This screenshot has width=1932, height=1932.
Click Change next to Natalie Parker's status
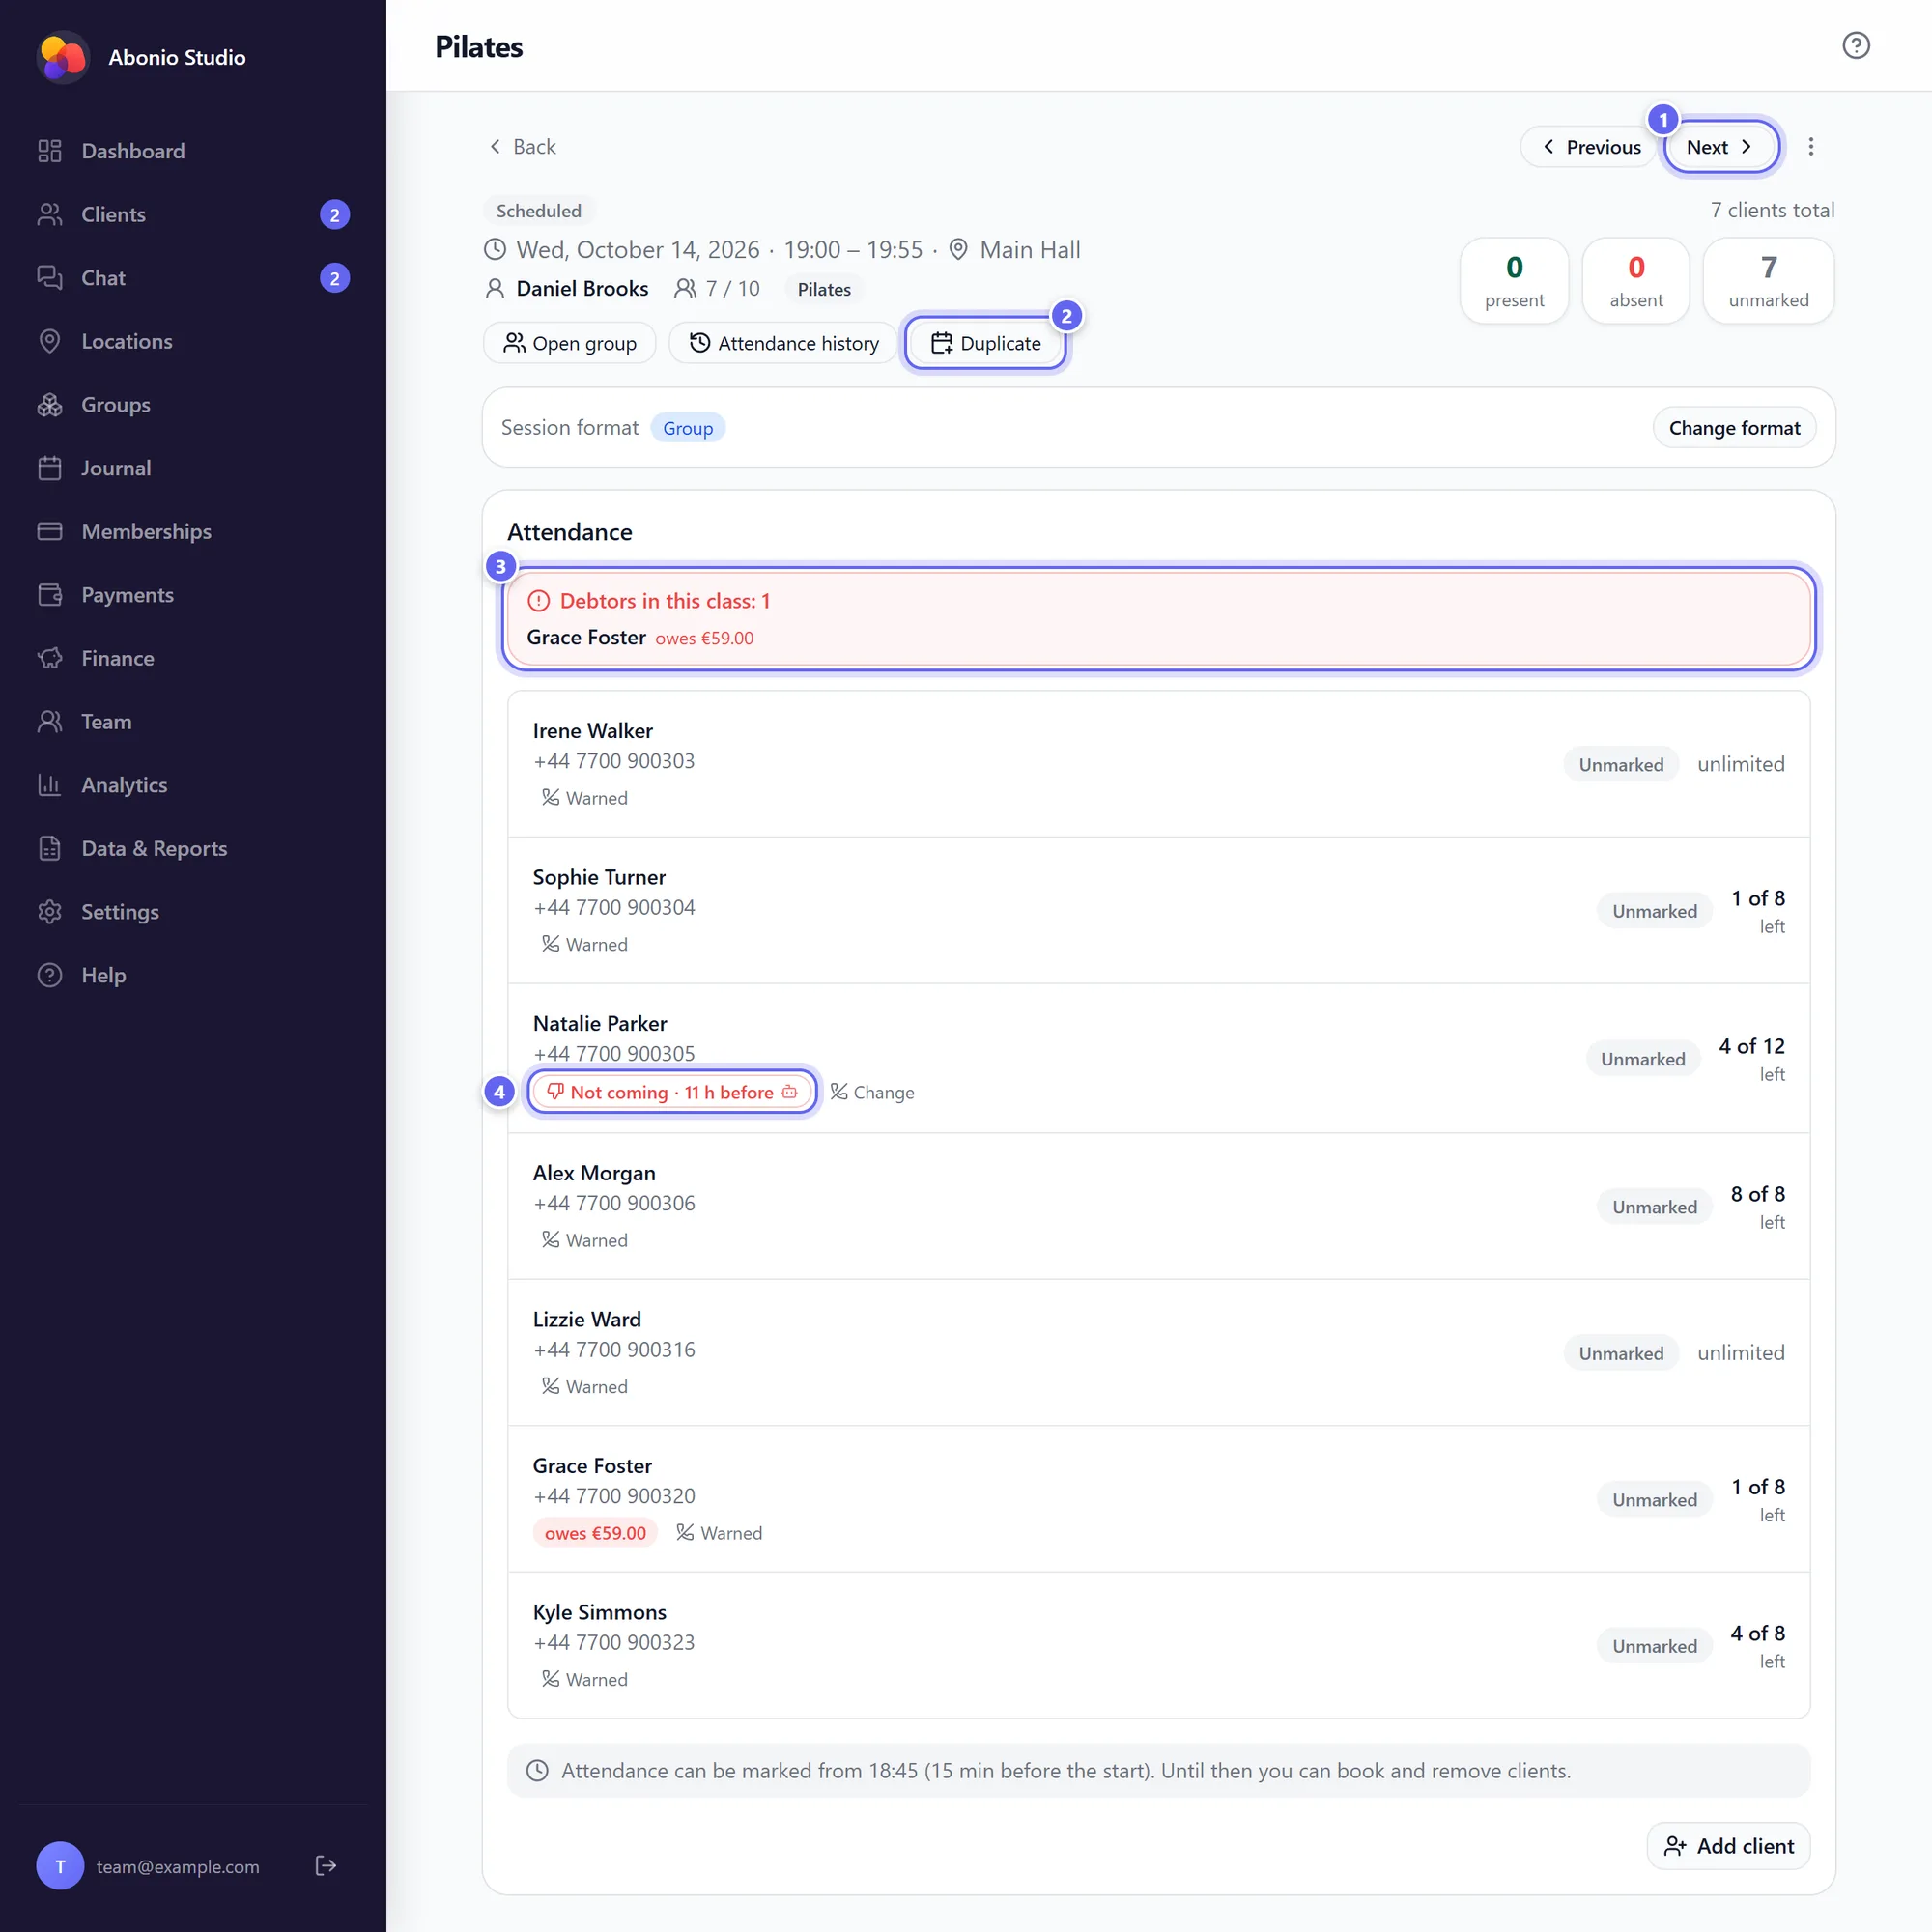pyautogui.click(x=872, y=1092)
